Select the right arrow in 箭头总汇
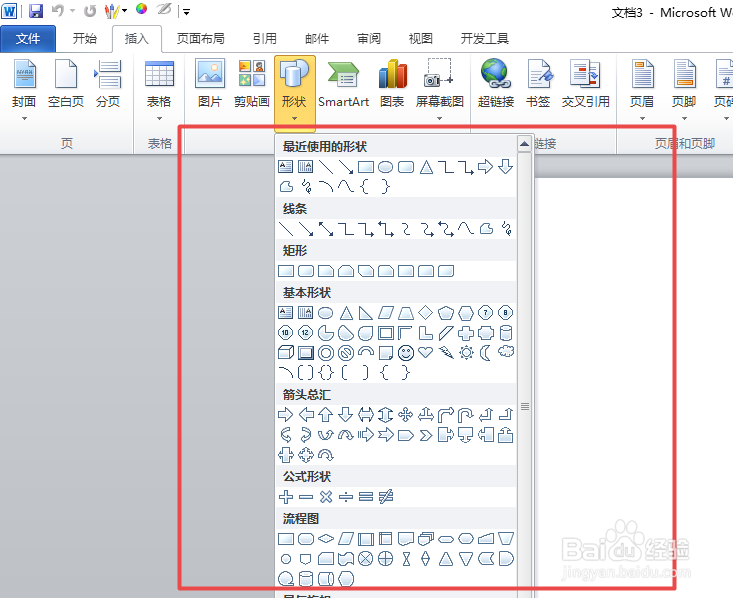 click(286, 415)
